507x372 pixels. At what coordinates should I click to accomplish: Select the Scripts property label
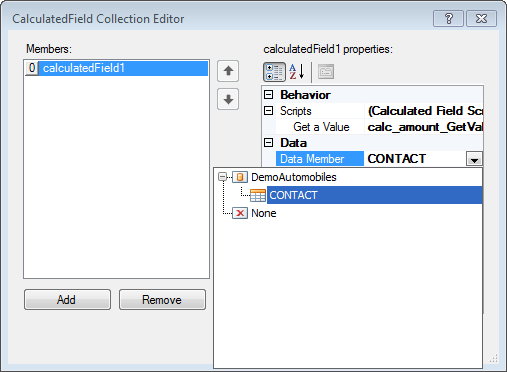(296, 111)
